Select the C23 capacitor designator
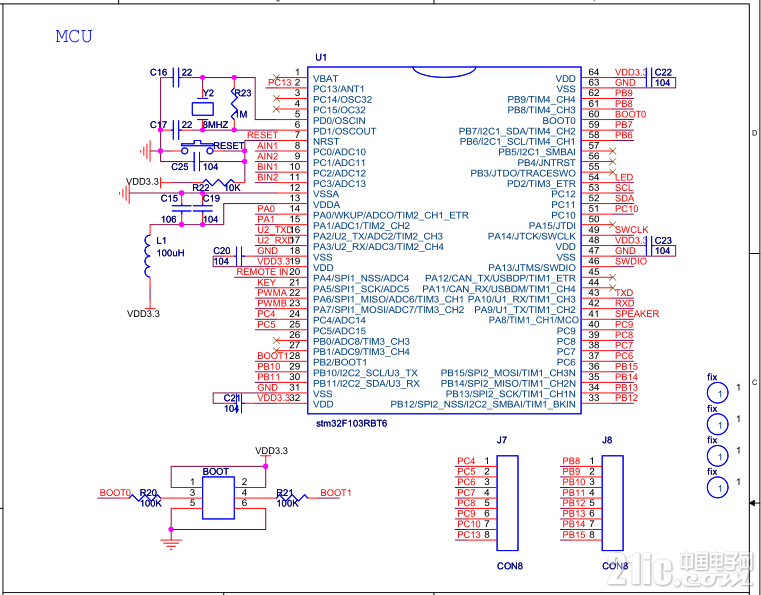 663,241
